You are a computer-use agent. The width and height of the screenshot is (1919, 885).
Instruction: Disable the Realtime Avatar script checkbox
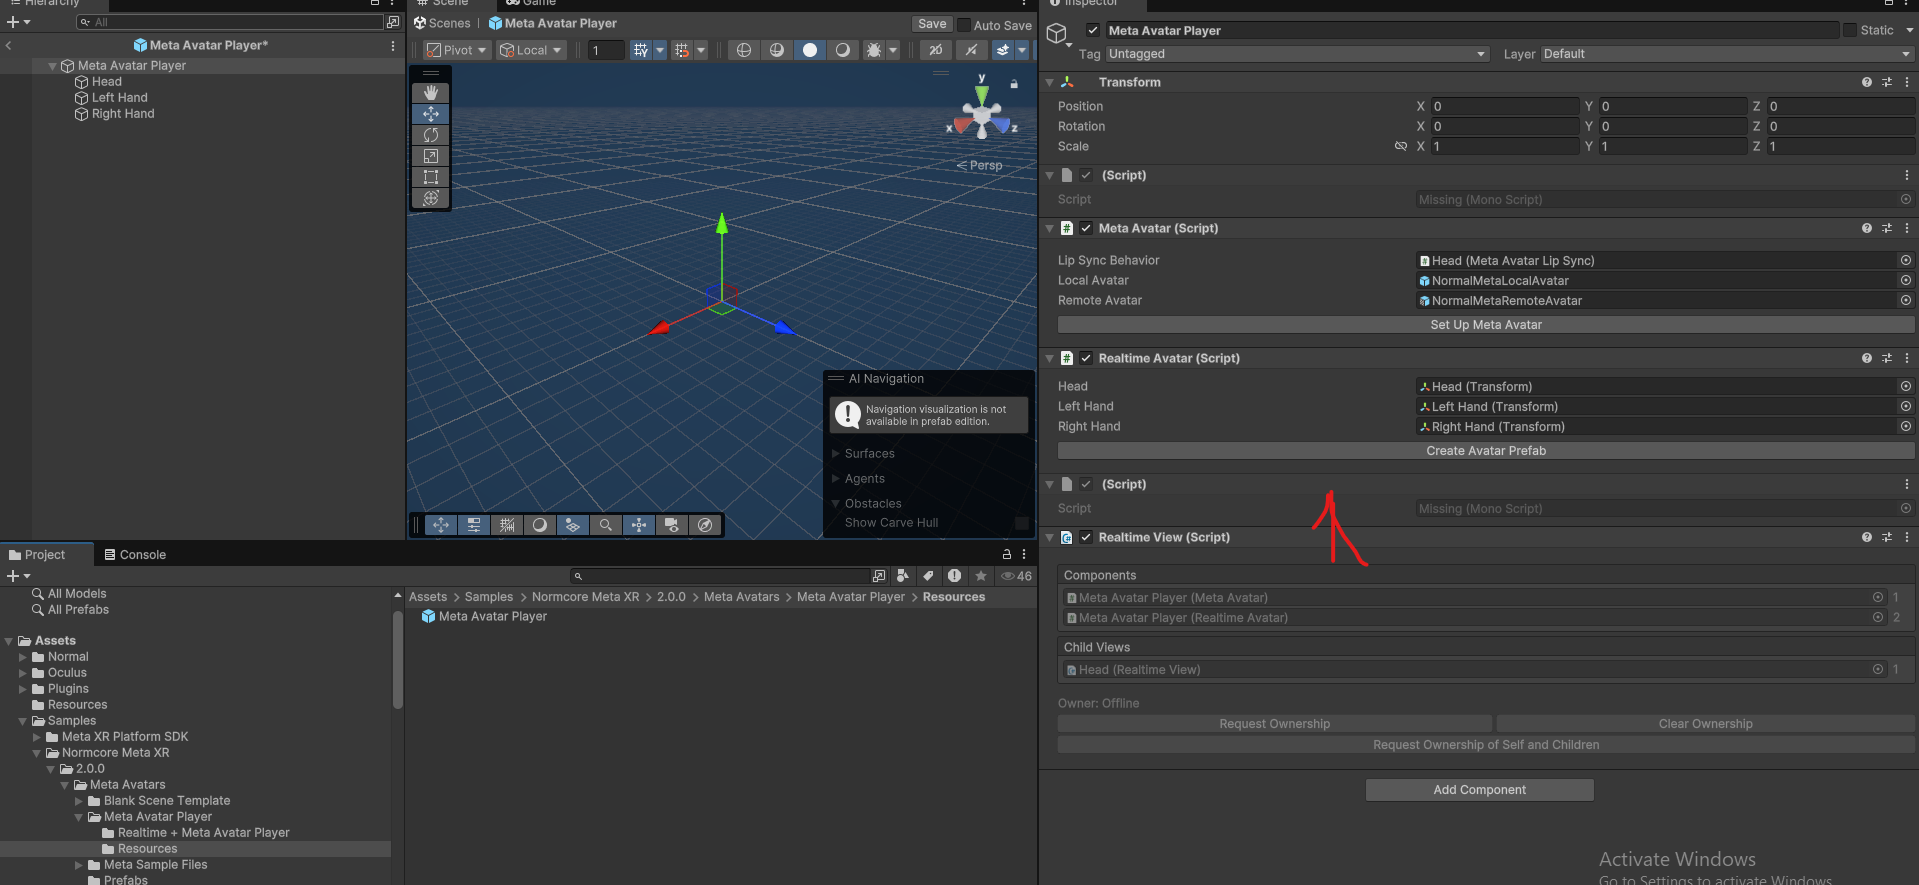click(x=1086, y=358)
